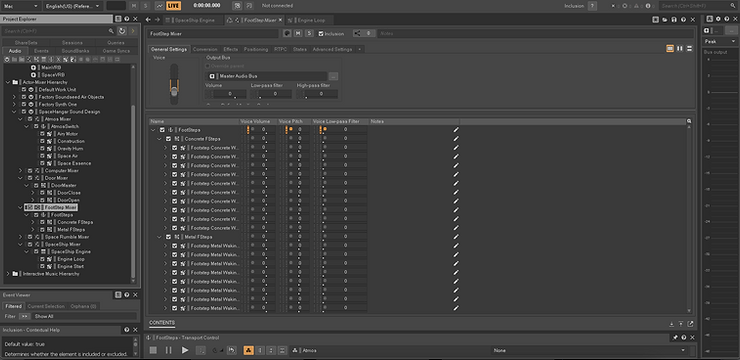
Task: Switch to the Effects tab
Action: [231, 49]
